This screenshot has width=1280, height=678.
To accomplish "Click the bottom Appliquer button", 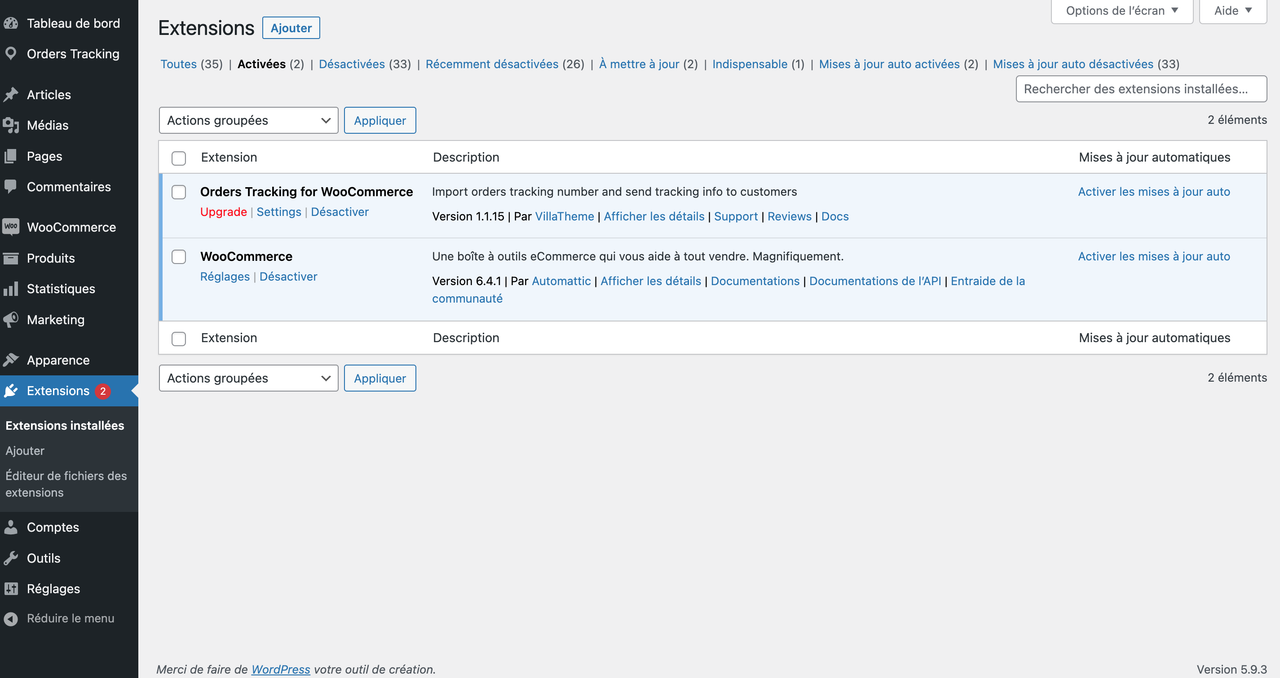I will [x=380, y=378].
